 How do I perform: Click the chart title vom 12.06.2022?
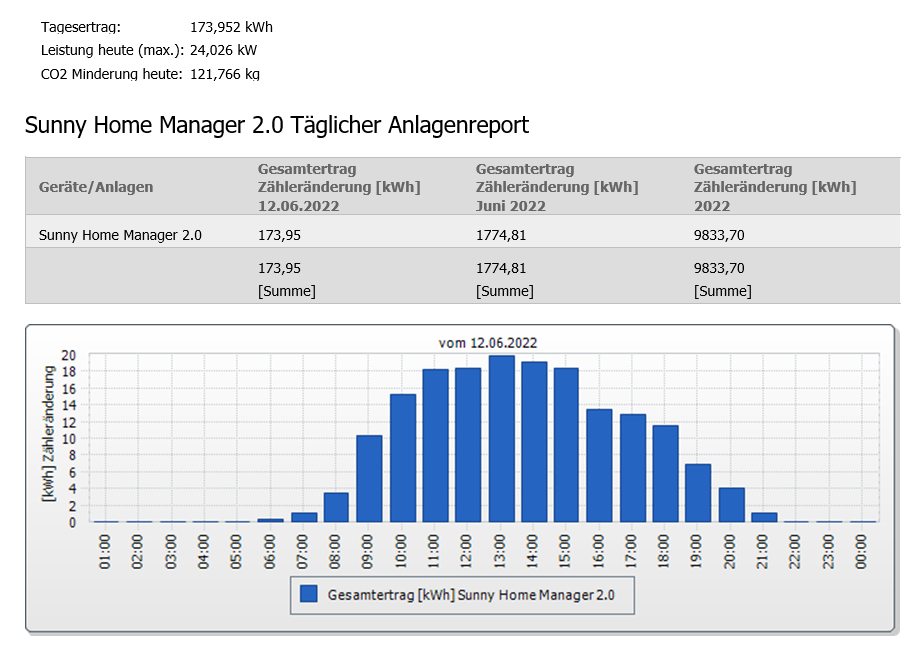pyautogui.click(x=487, y=343)
